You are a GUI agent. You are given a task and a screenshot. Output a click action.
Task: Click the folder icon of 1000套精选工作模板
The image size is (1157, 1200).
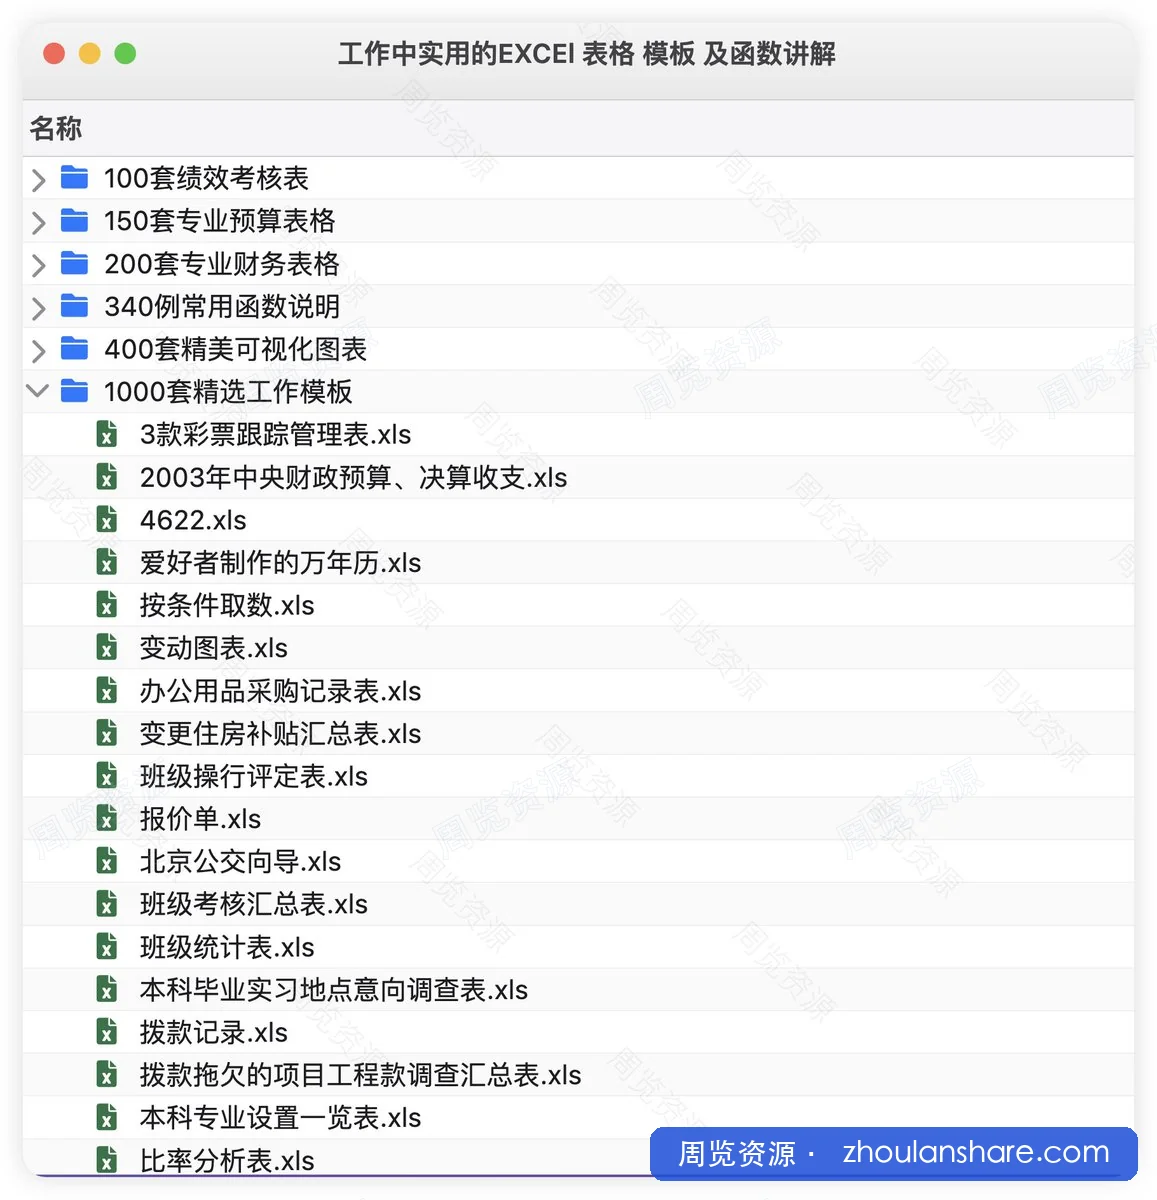[x=74, y=391]
